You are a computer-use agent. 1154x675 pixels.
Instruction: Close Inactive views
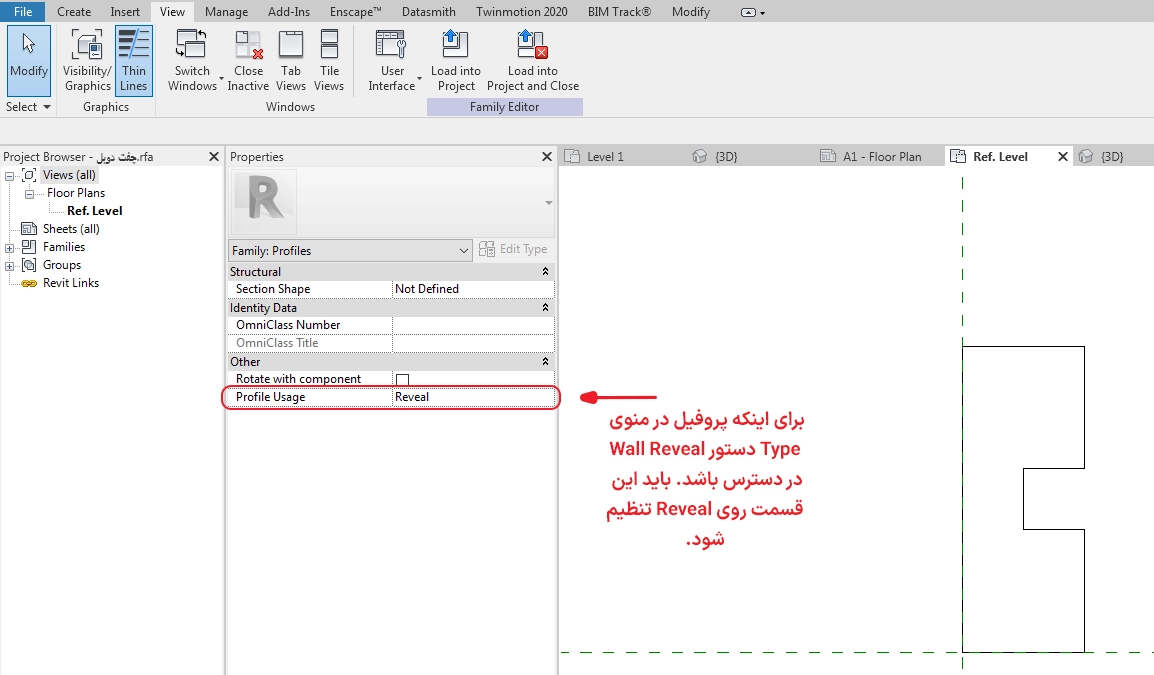tap(248, 60)
